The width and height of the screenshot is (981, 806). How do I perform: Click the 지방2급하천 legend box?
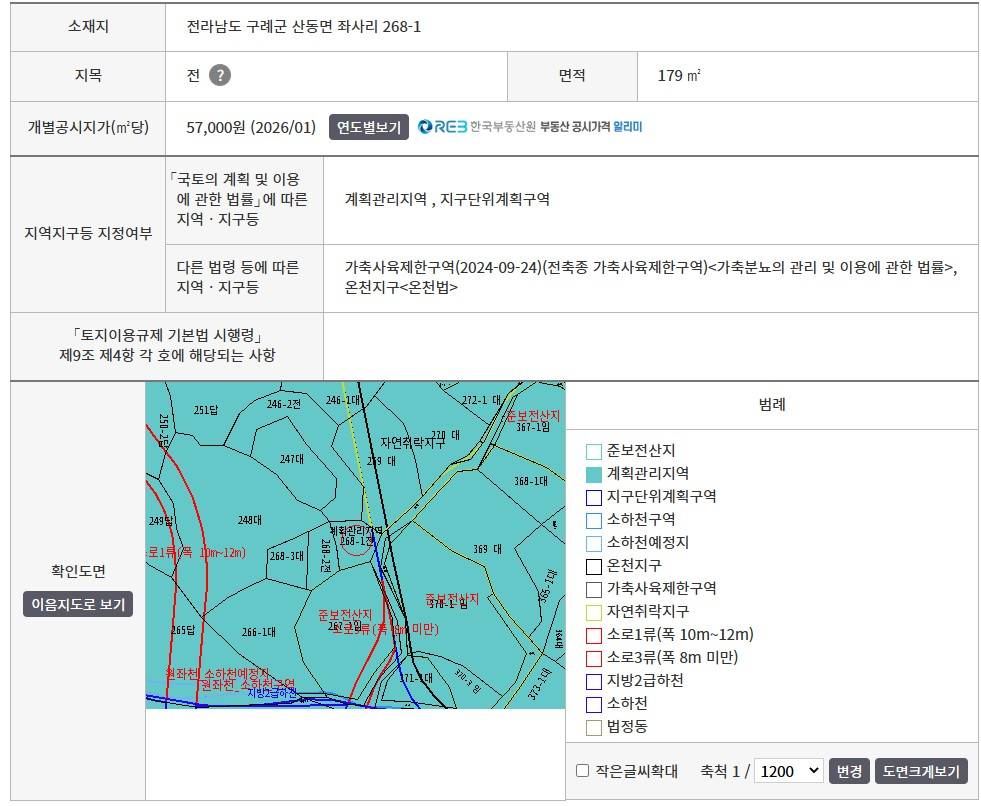pyautogui.click(x=594, y=681)
